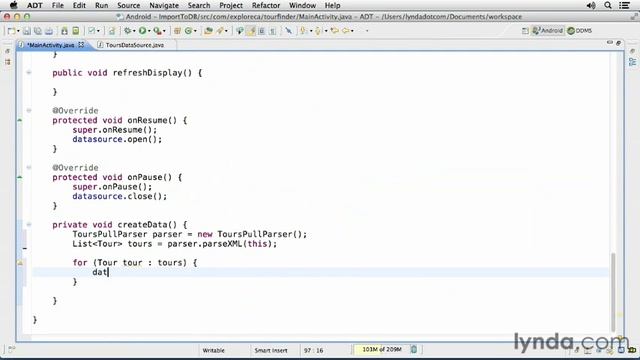This screenshot has height=360, width=640.
Task: Maximize the editor area icon
Action: tap(619, 42)
